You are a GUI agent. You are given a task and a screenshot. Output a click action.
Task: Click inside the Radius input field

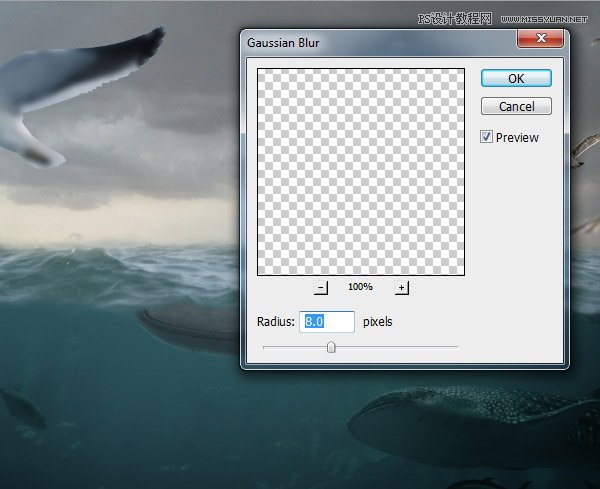click(x=328, y=322)
